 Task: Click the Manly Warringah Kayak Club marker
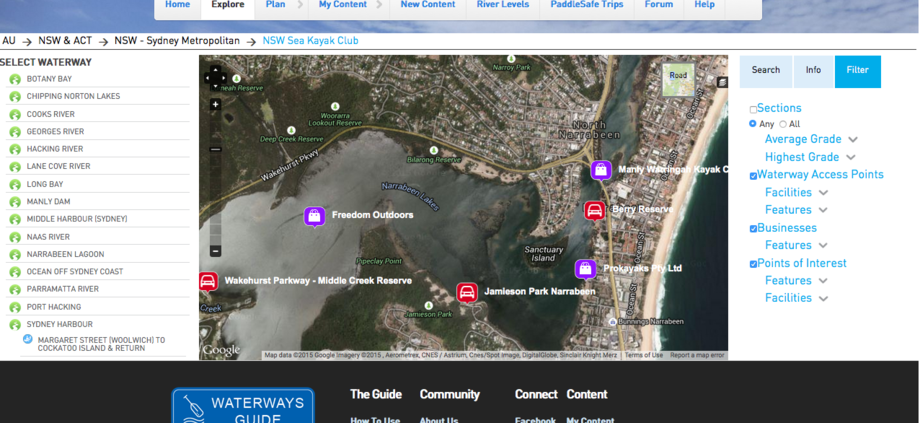coord(601,171)
